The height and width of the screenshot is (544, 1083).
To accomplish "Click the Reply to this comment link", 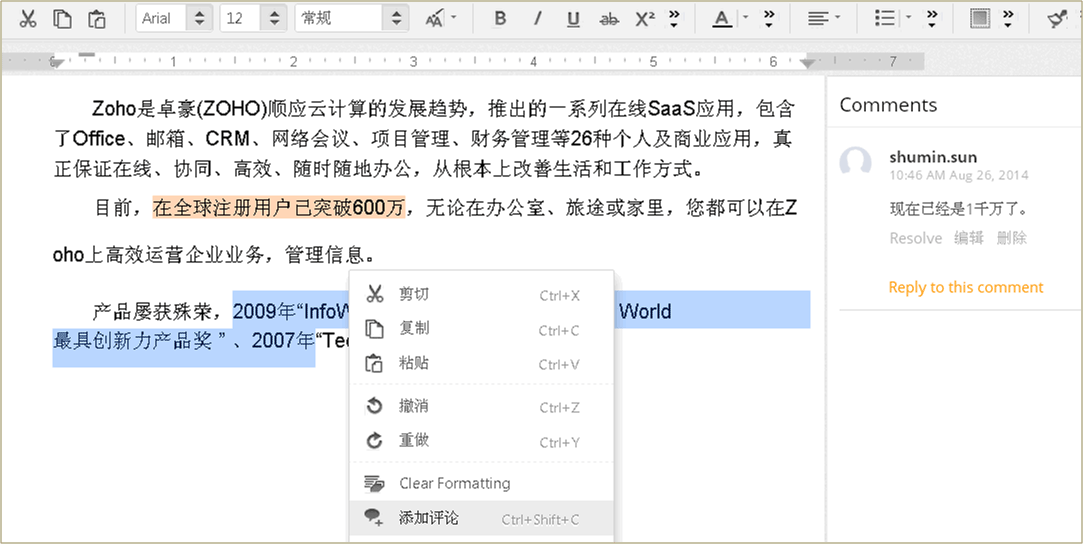I will 965,287.
